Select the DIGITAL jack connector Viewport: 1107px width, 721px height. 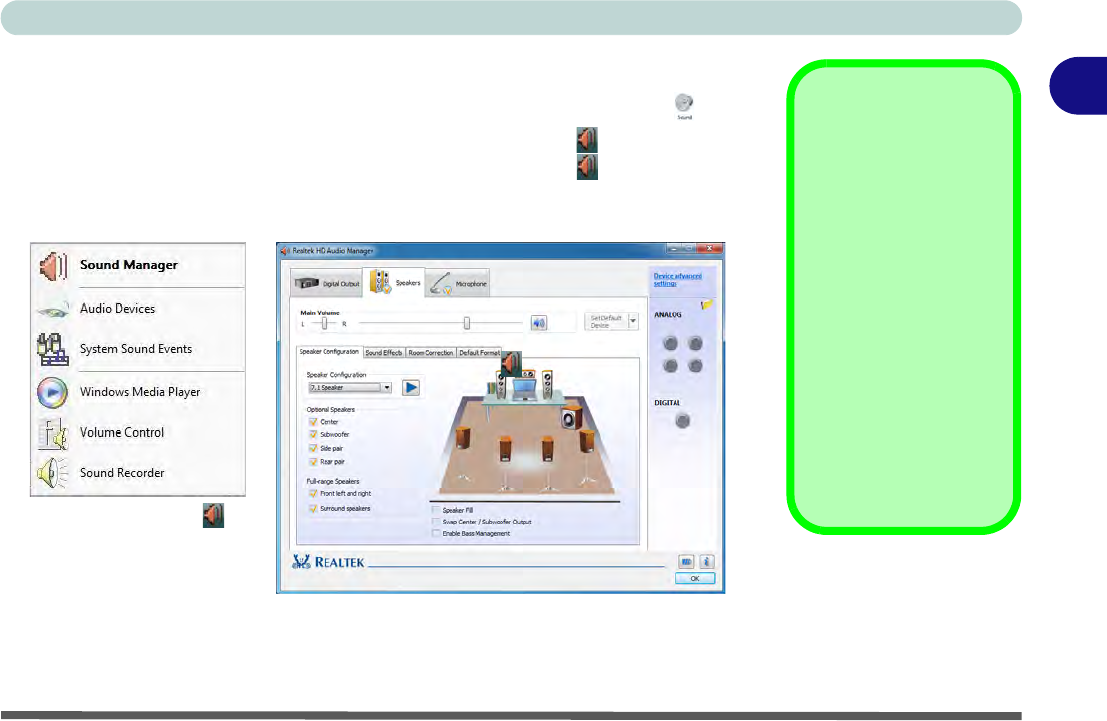pos(682,422)
